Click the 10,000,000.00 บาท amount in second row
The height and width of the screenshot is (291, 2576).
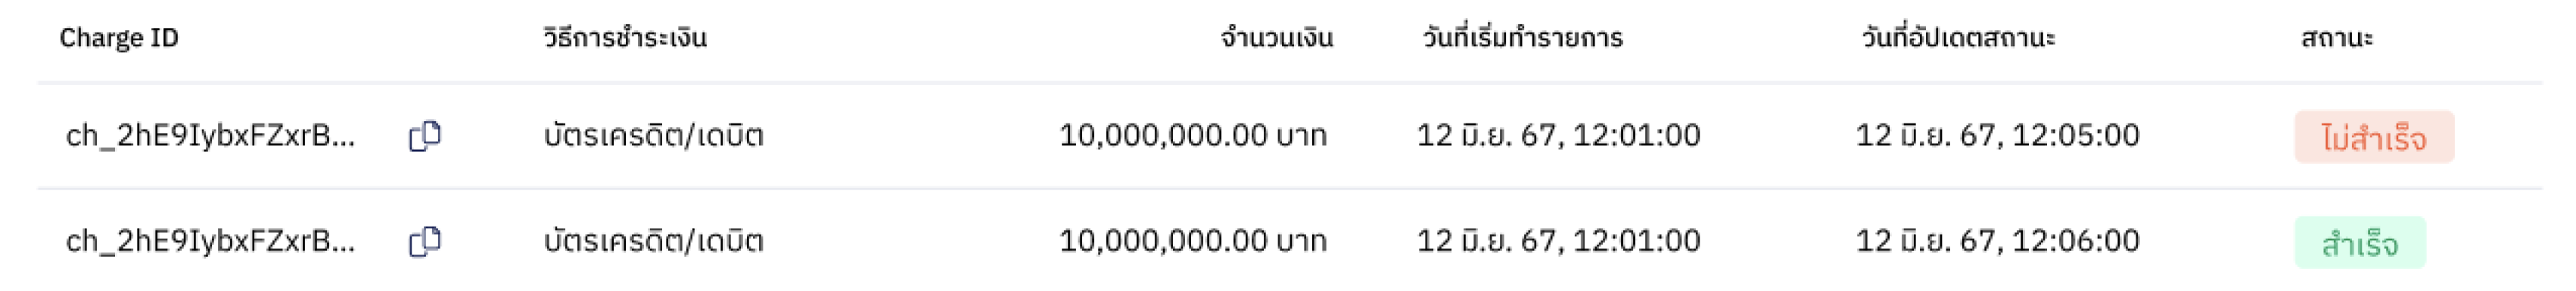click(x=1193, y=242)
